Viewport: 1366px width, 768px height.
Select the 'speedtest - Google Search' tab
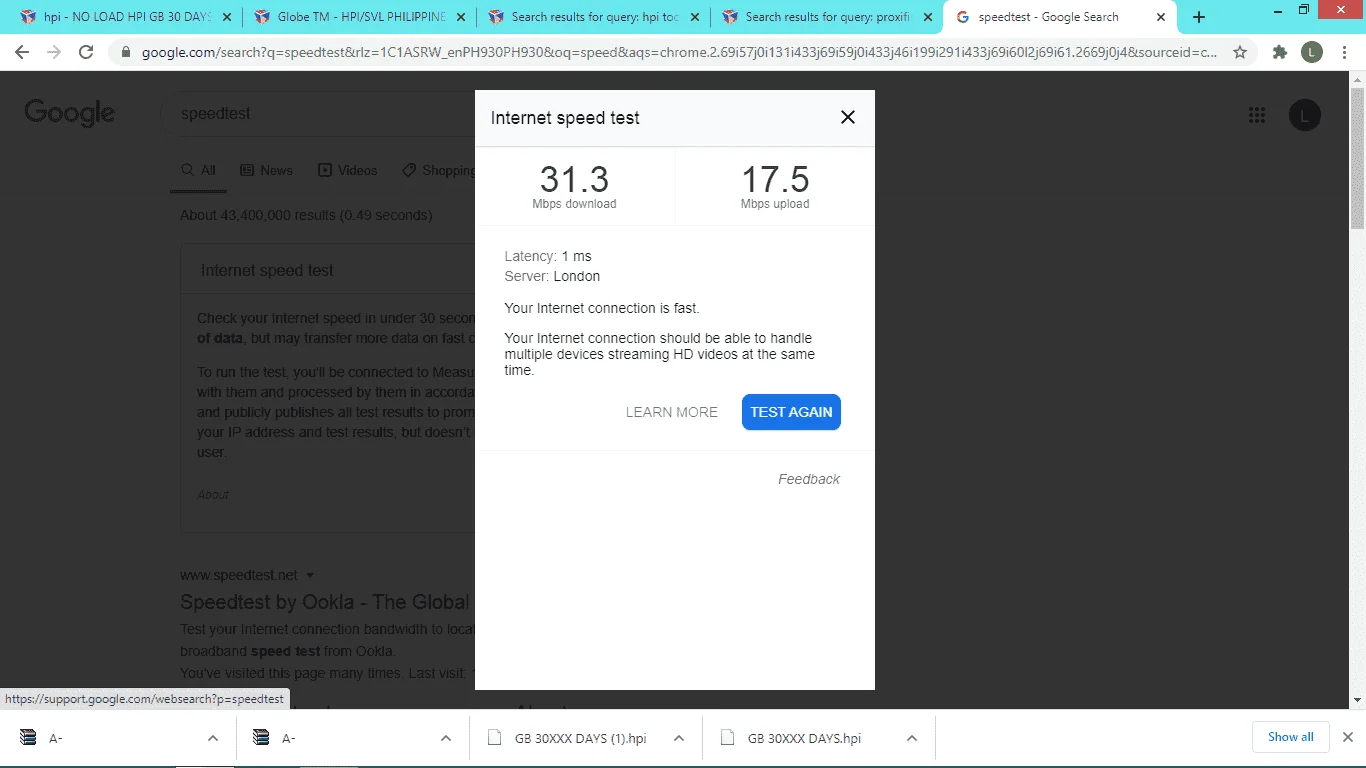click(1062, 17)
